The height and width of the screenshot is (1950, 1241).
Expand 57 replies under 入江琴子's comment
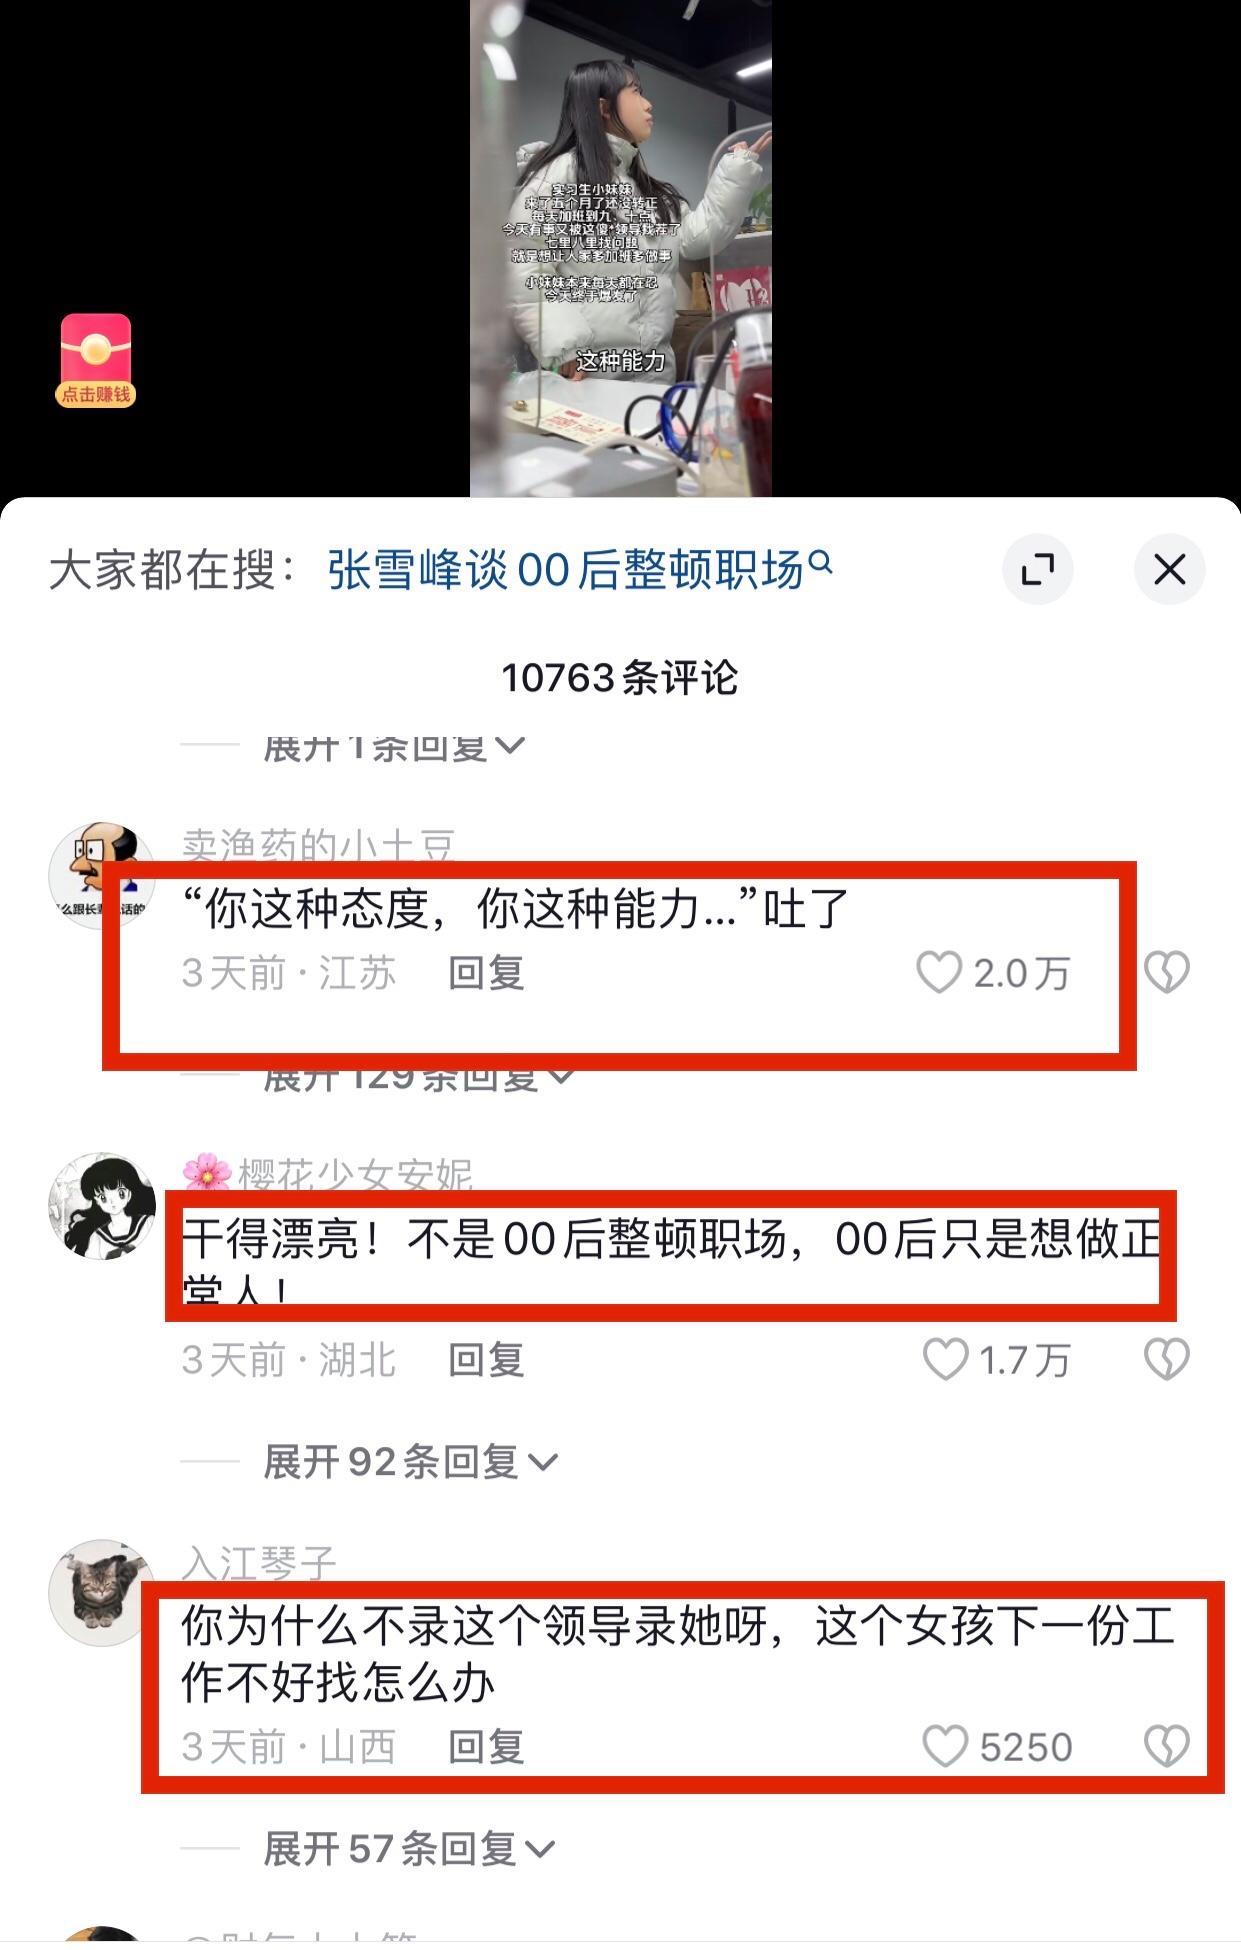409,1849
